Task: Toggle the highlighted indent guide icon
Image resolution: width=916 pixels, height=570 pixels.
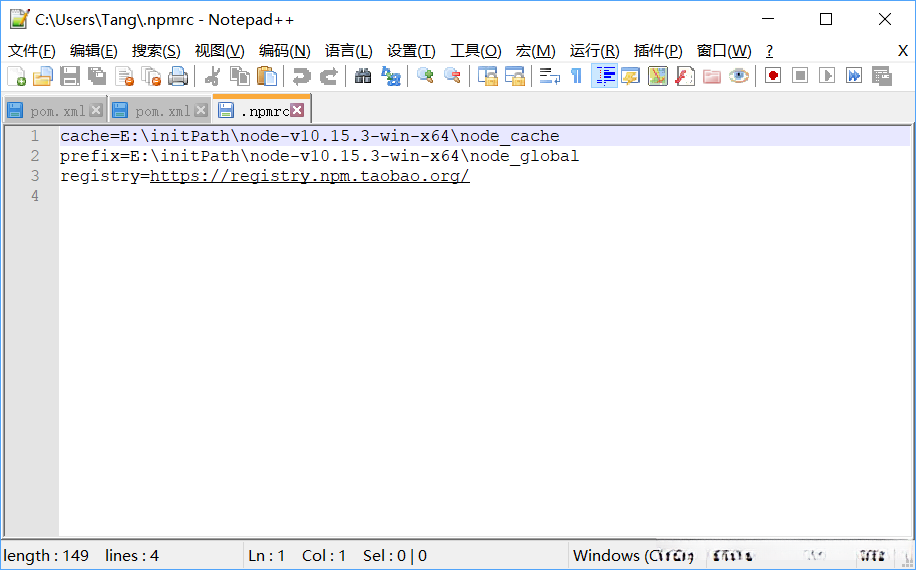Action: [604, 76]
